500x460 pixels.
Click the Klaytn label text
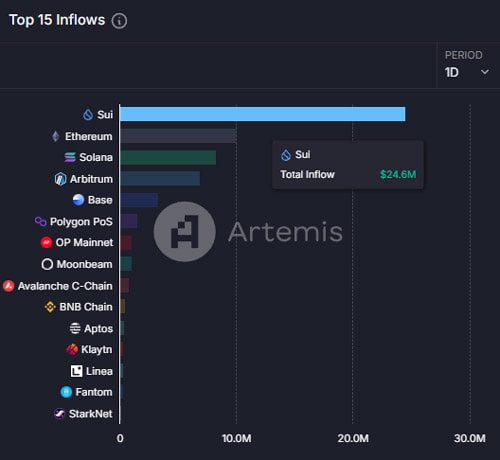tap(97, 350)
